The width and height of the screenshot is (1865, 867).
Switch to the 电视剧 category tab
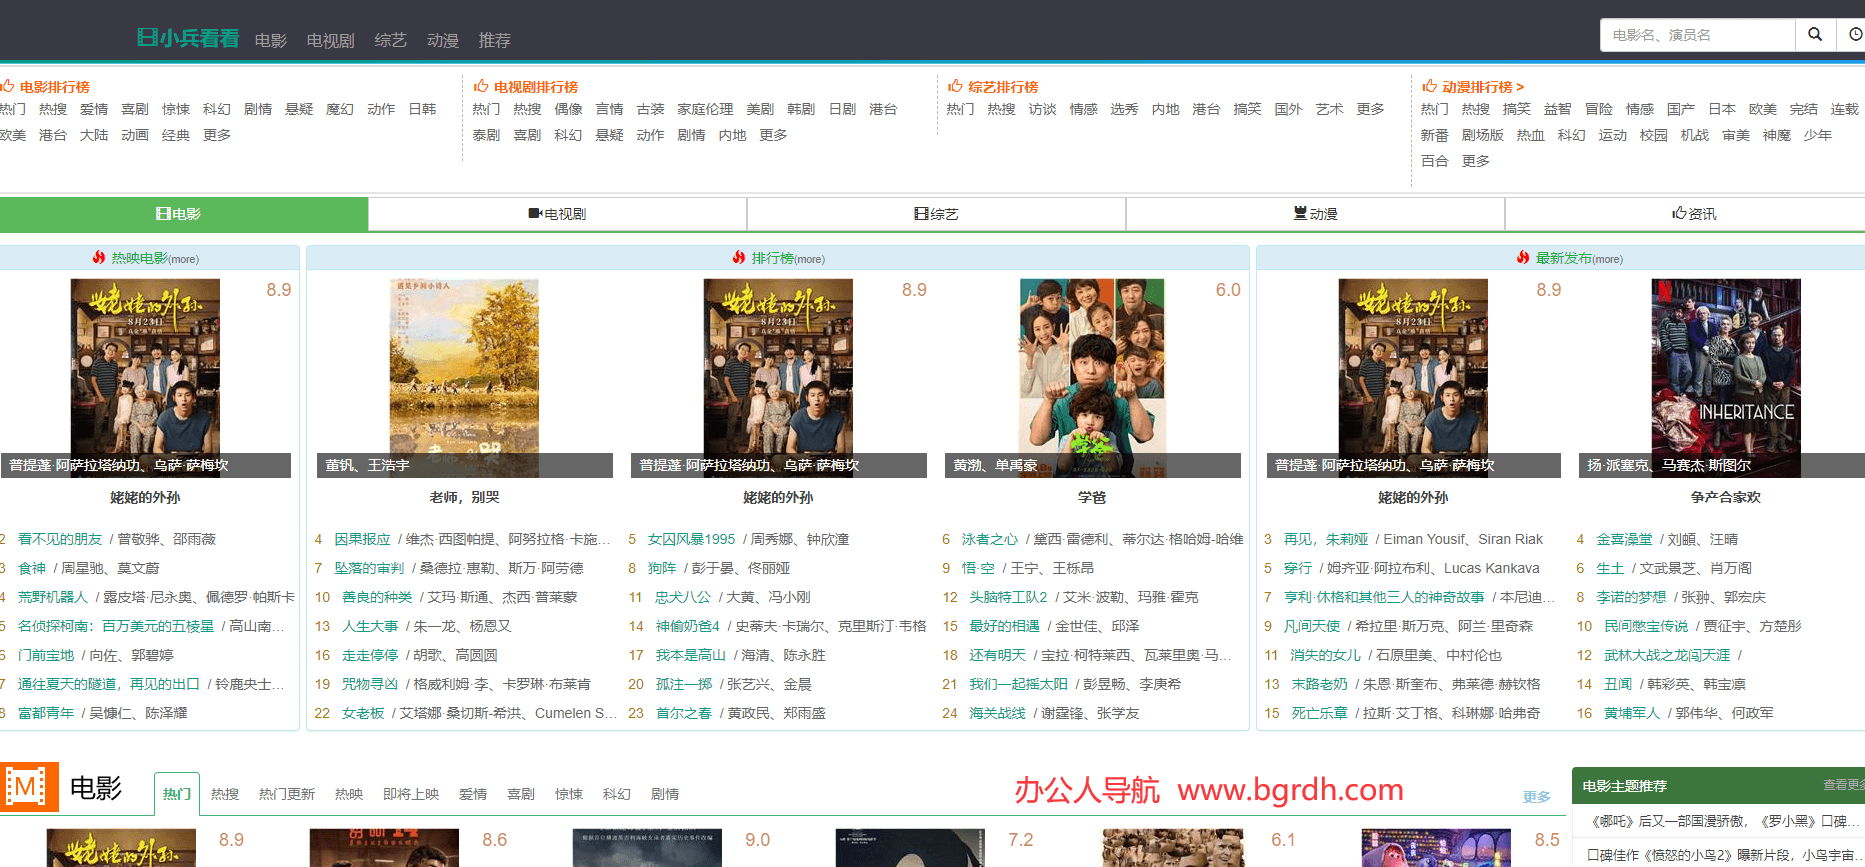click(x=557, y=214)
